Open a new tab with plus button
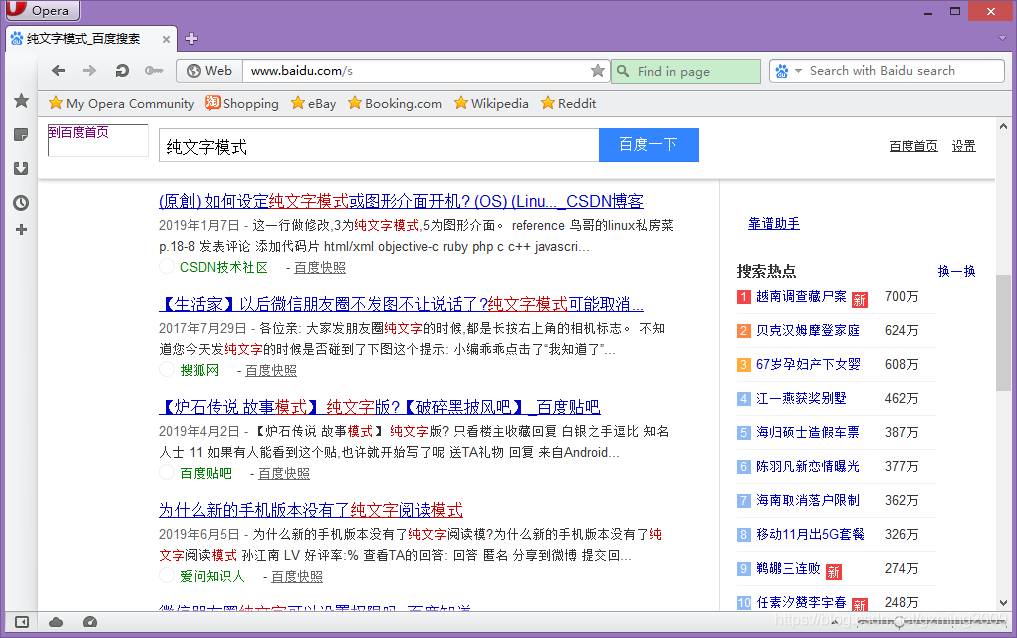Image resolution: width=1017 pixels, height=638 pixels. [x=191, y=39]
